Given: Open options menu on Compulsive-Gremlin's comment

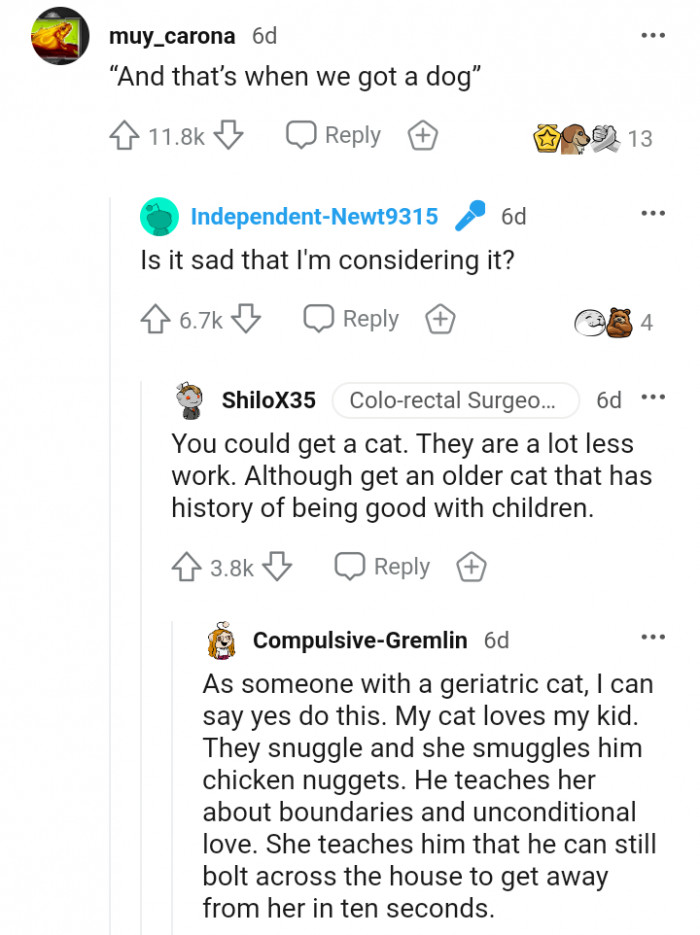Looking at the screenshot, I should [x=653, y=636].
